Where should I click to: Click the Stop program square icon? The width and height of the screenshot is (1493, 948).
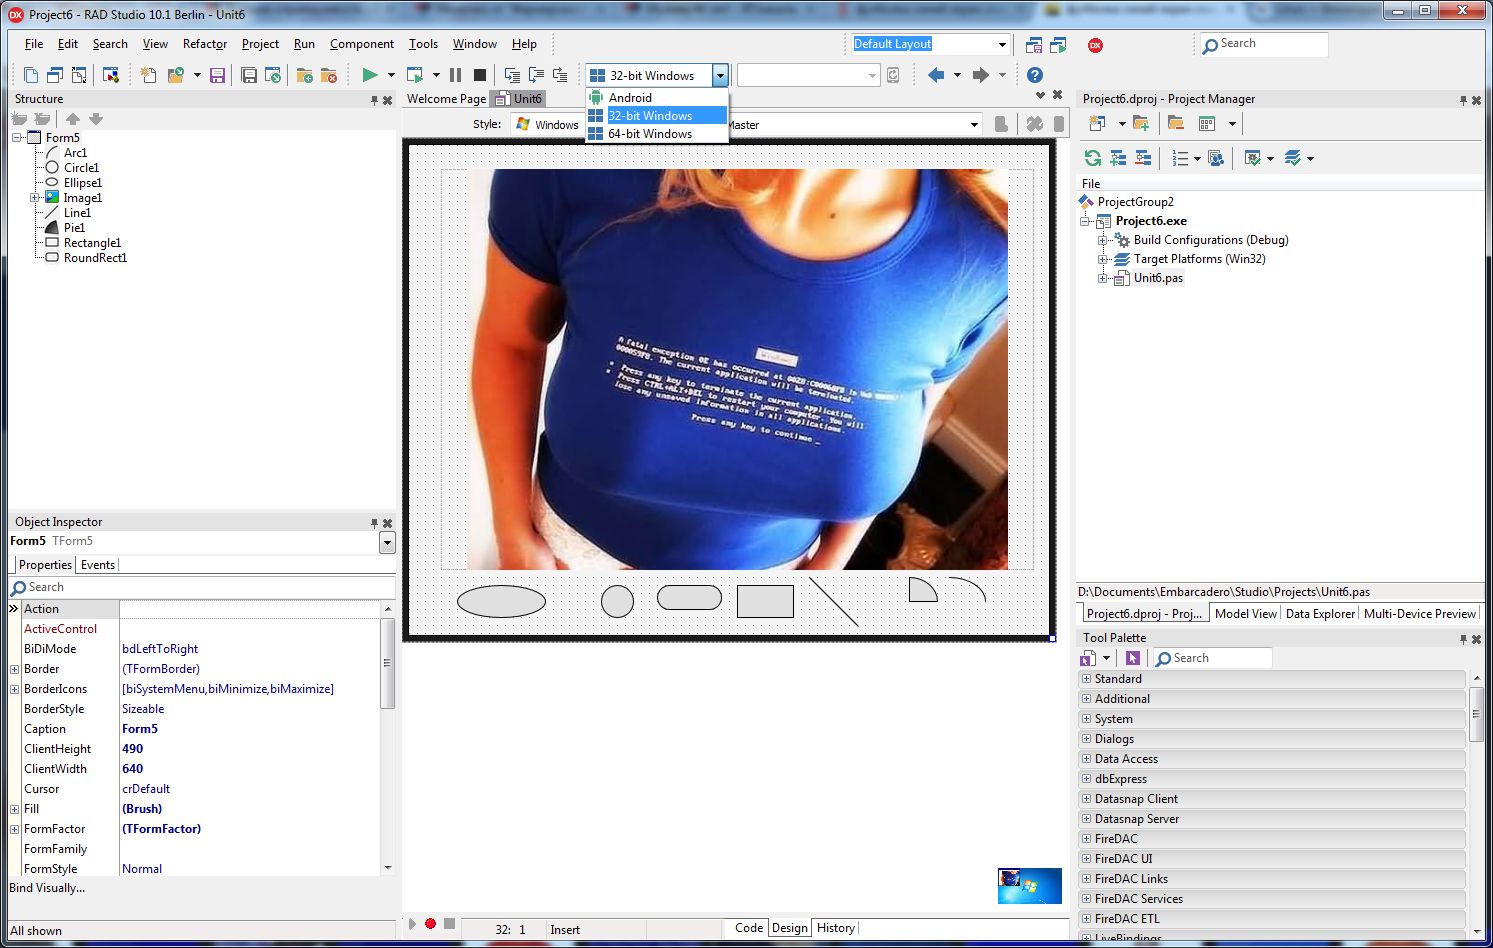coord(480,75)
